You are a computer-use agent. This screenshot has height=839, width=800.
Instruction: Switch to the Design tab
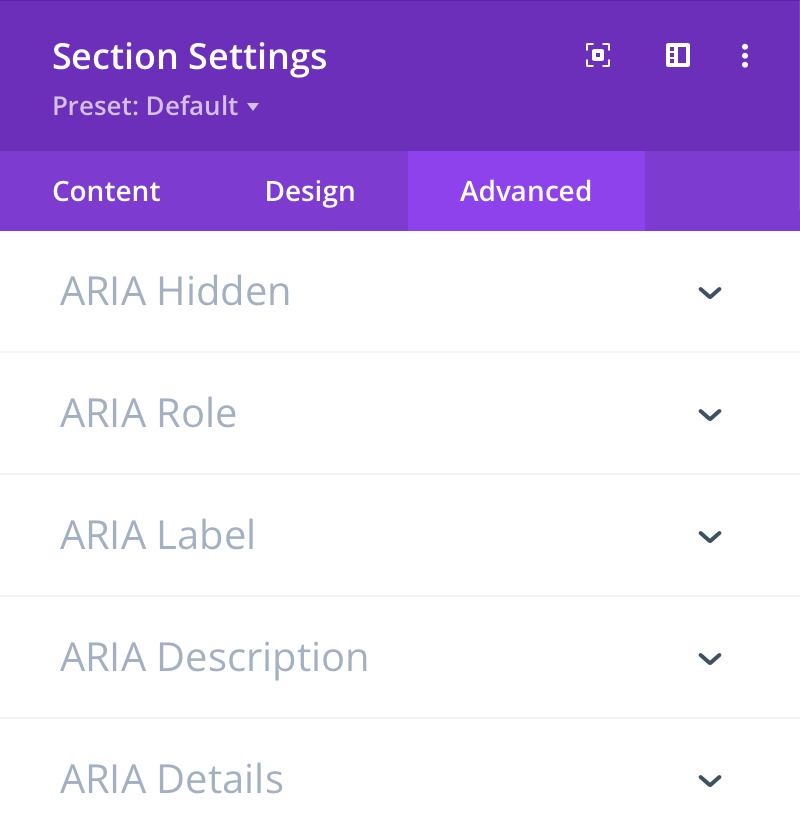tap(309, 191)
